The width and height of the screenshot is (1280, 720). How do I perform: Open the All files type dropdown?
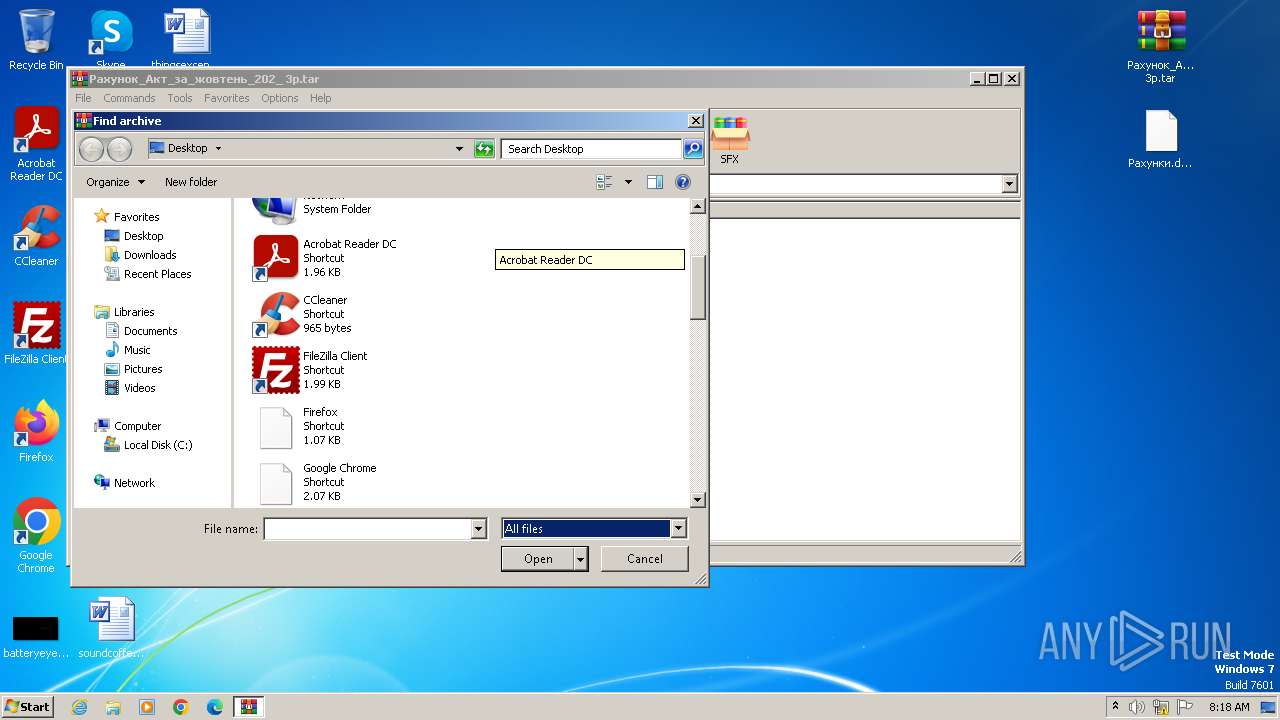coord(678,529)
